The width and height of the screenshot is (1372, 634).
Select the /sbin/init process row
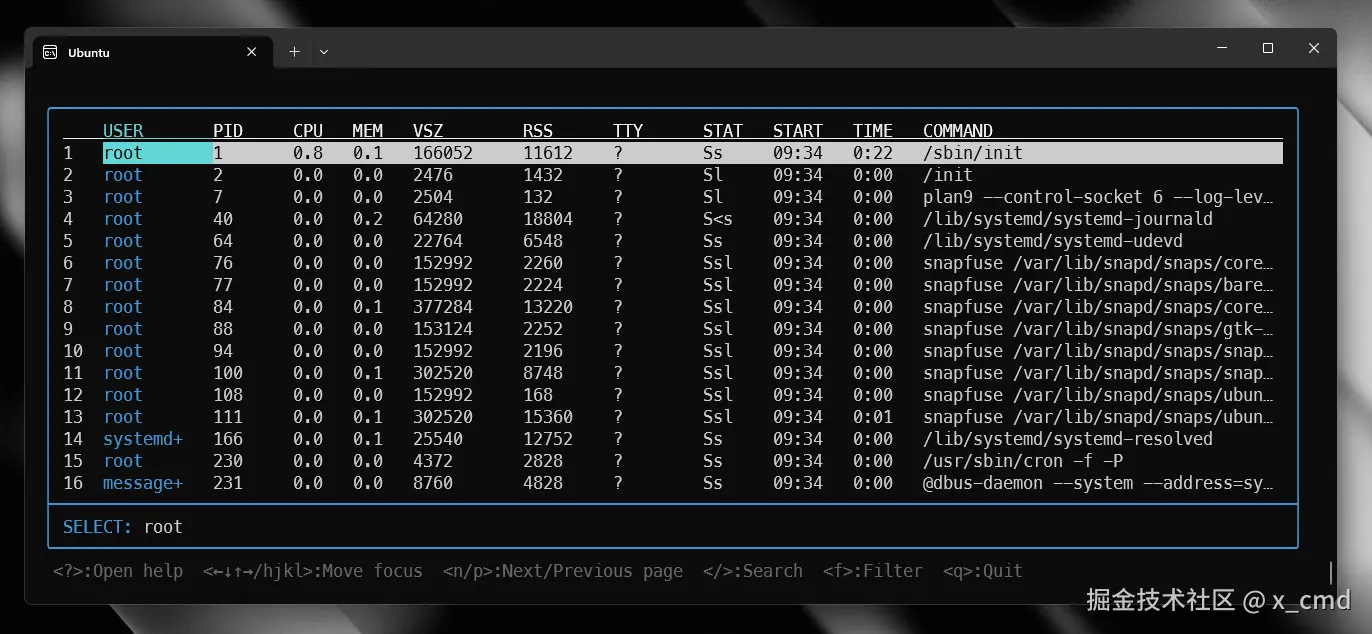pos(673,153)
